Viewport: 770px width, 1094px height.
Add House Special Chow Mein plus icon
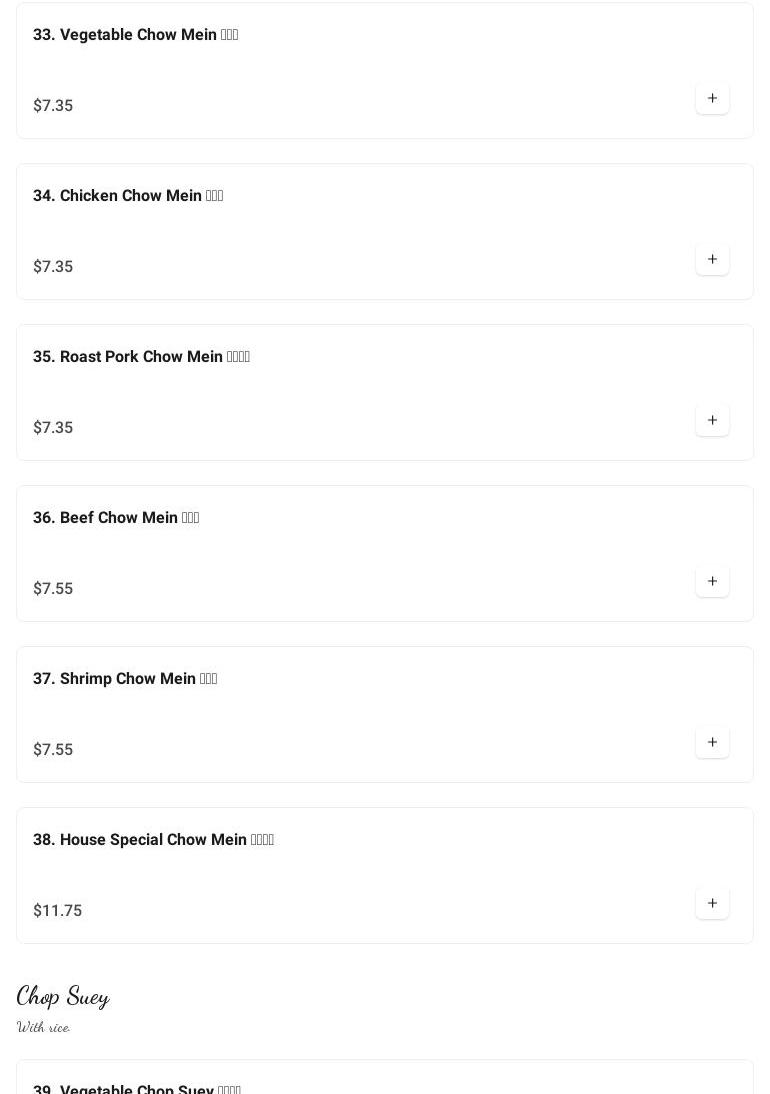click(x=712, y=903)
